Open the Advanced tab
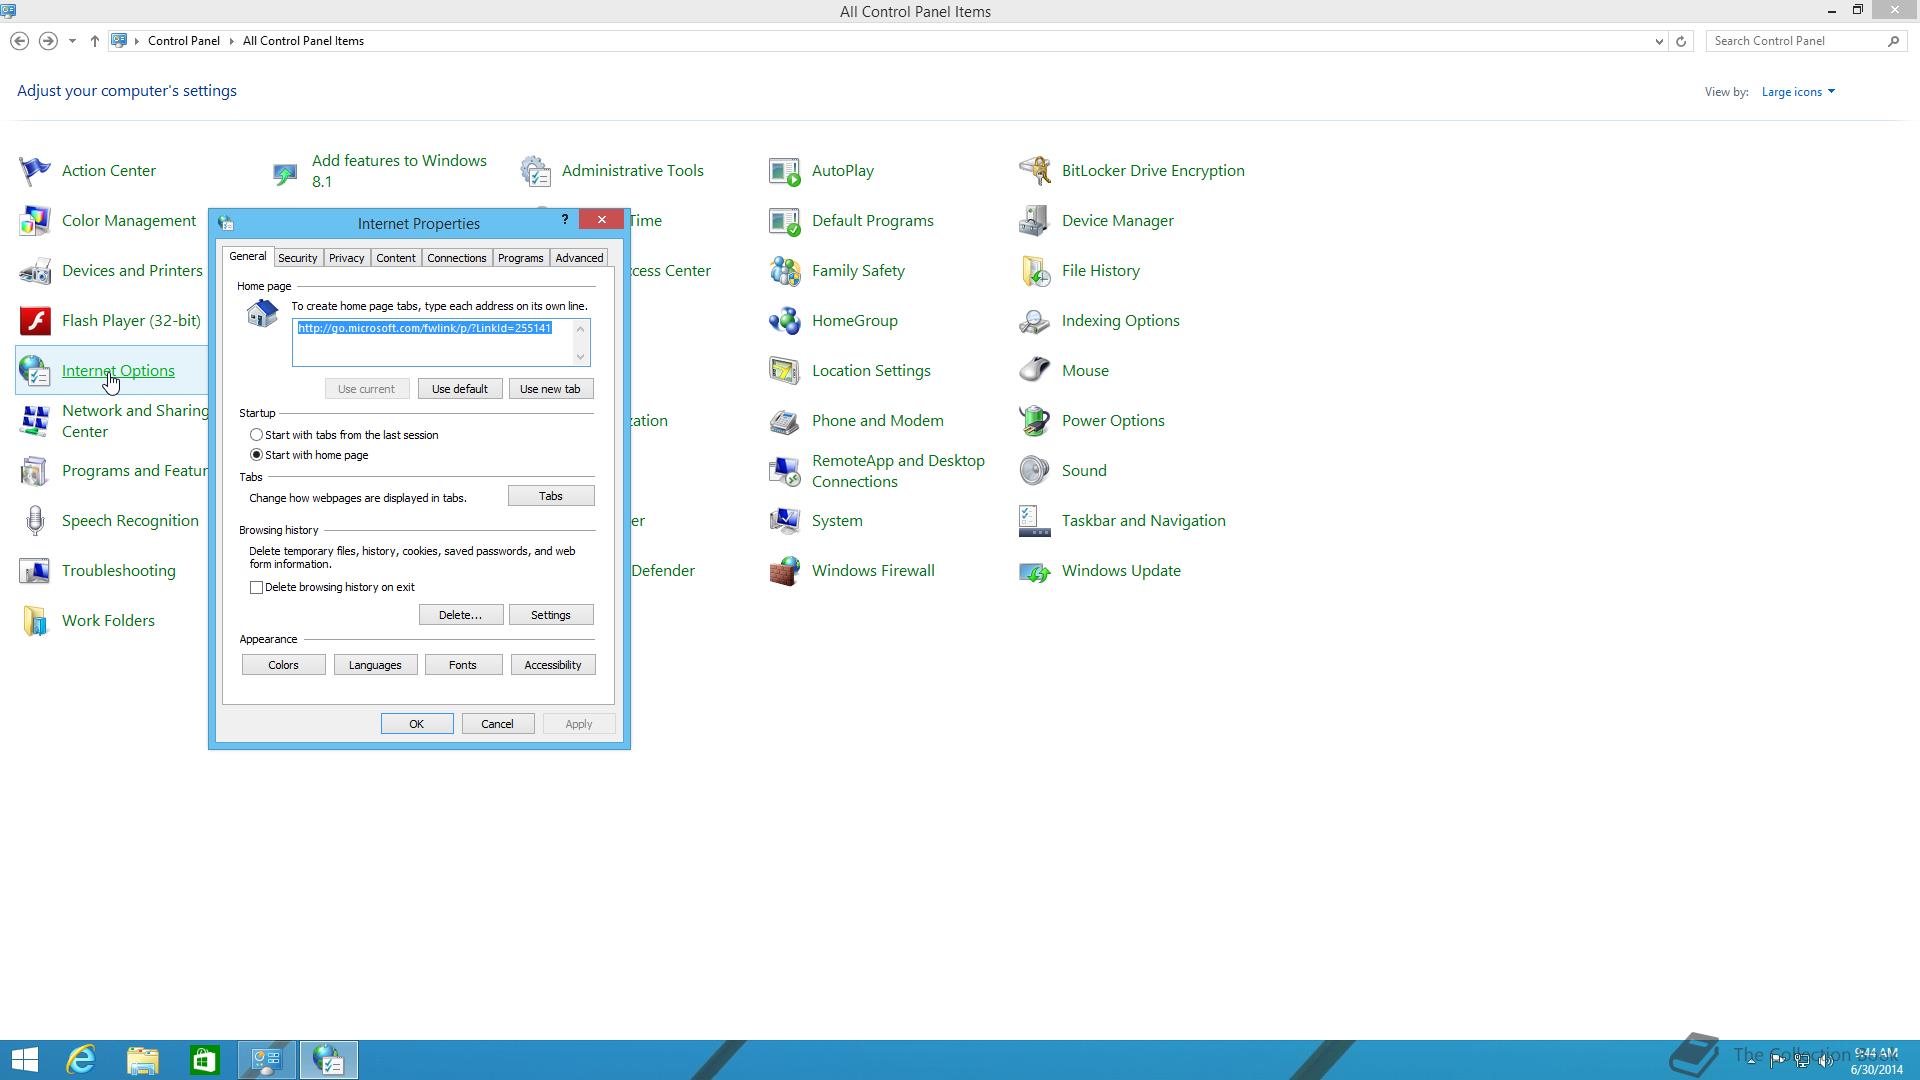Image resolution: width=1920 pixels, height=1080 pixels. tap(579, 258)
